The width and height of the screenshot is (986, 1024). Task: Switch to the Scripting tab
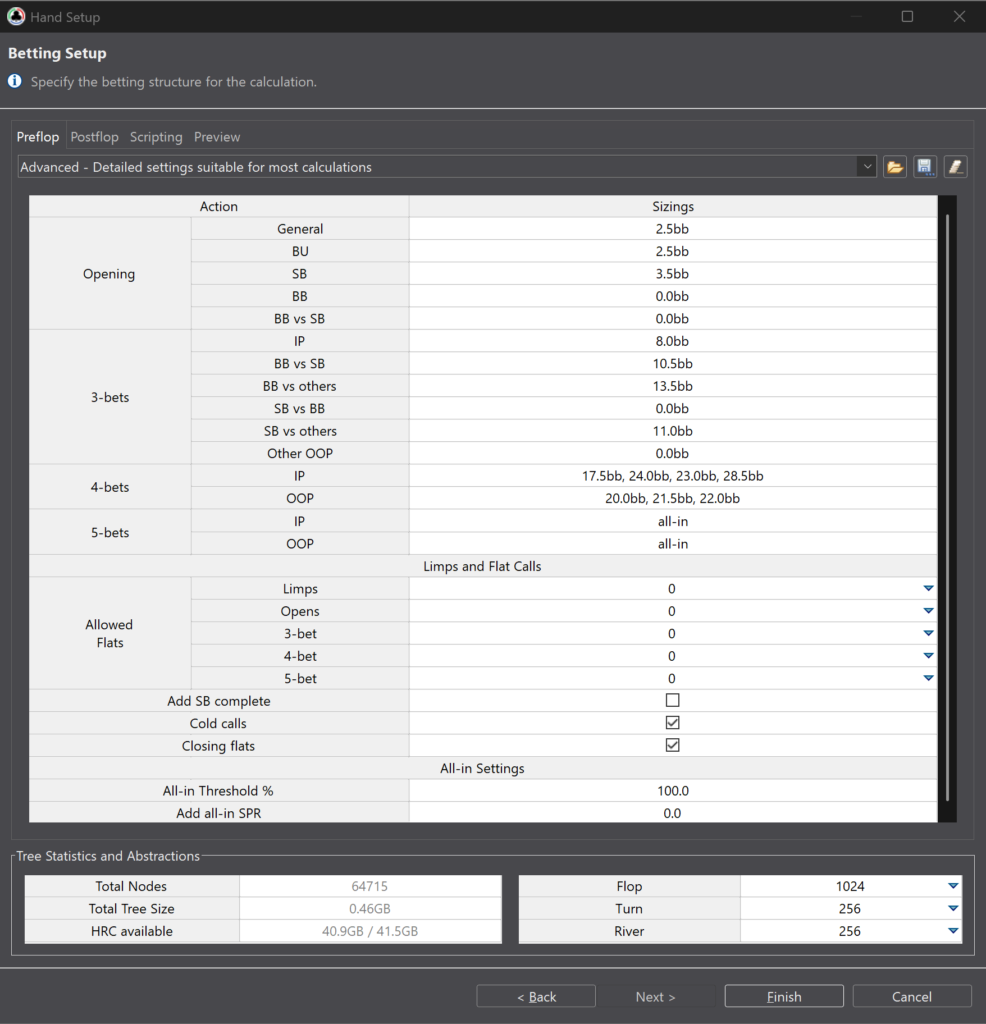point(156,137)
